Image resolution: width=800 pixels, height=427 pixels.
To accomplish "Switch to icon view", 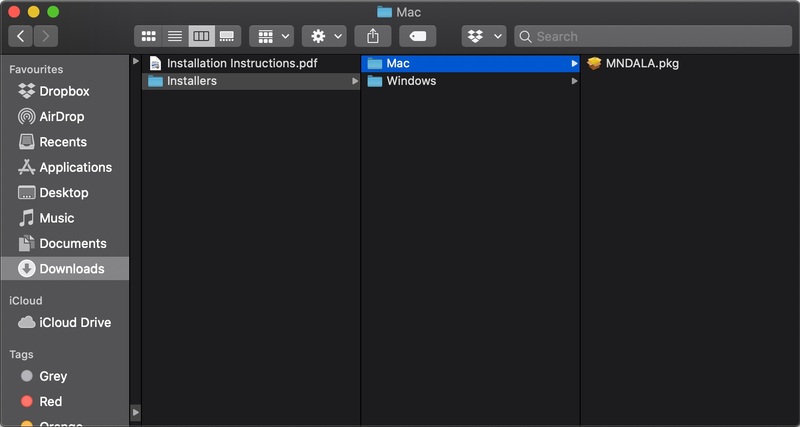I will pos(148,36).
